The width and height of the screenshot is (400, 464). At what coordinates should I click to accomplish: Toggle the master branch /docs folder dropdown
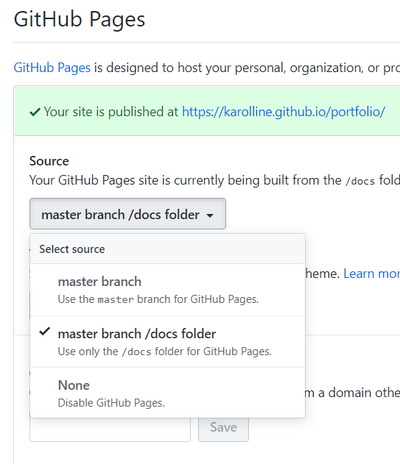[x=128, y=214]
